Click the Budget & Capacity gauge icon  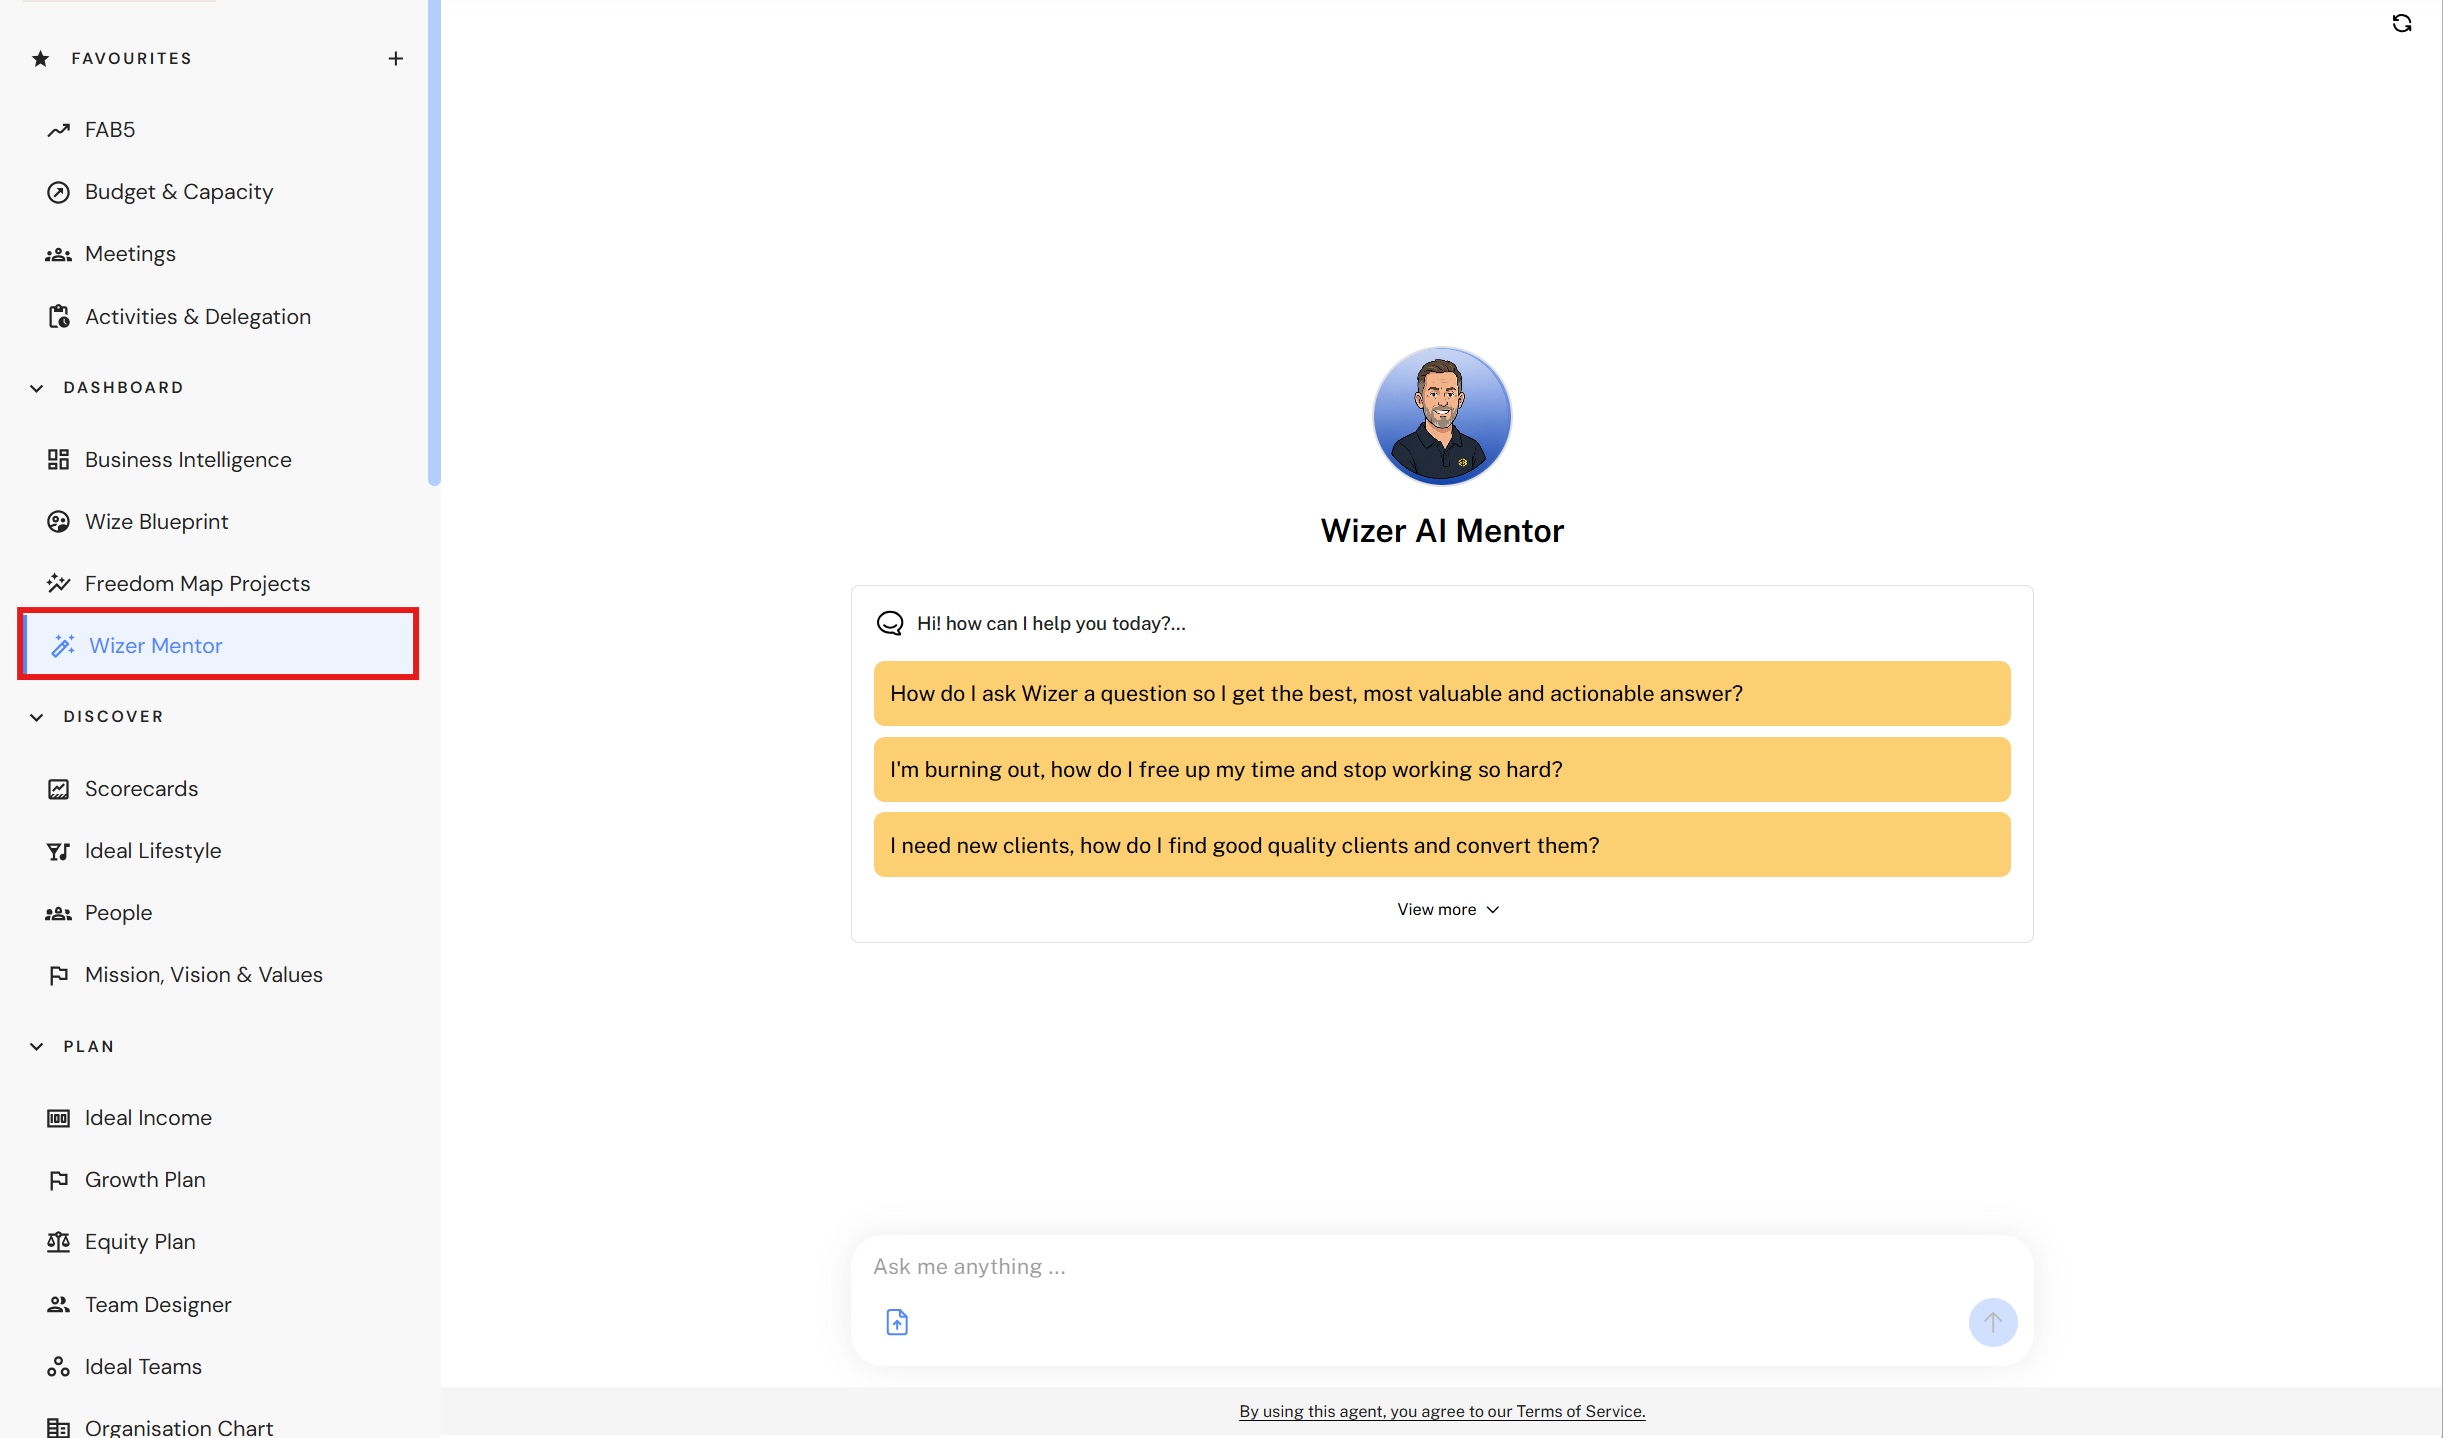(59, 192)
